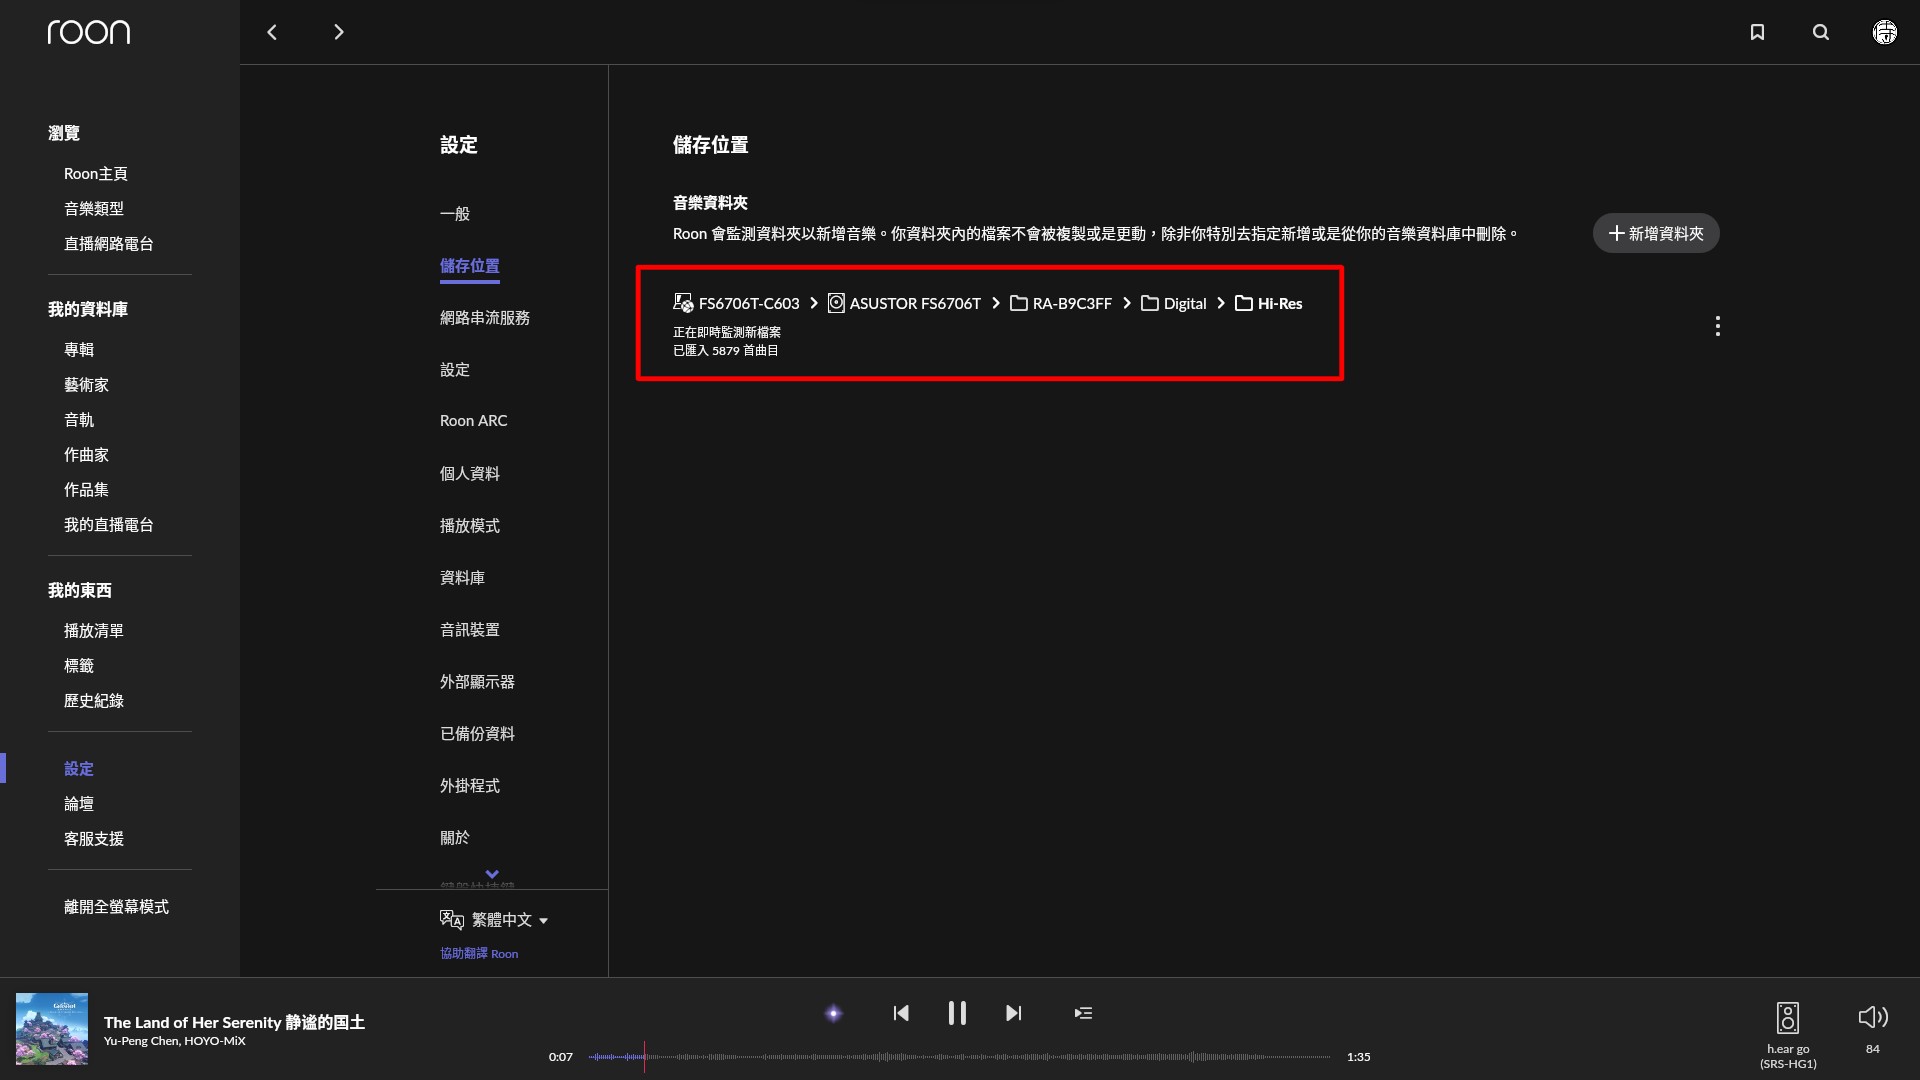Click the language translation icon
Viewport: 1920px width, 1080px height.
(452, 919)
